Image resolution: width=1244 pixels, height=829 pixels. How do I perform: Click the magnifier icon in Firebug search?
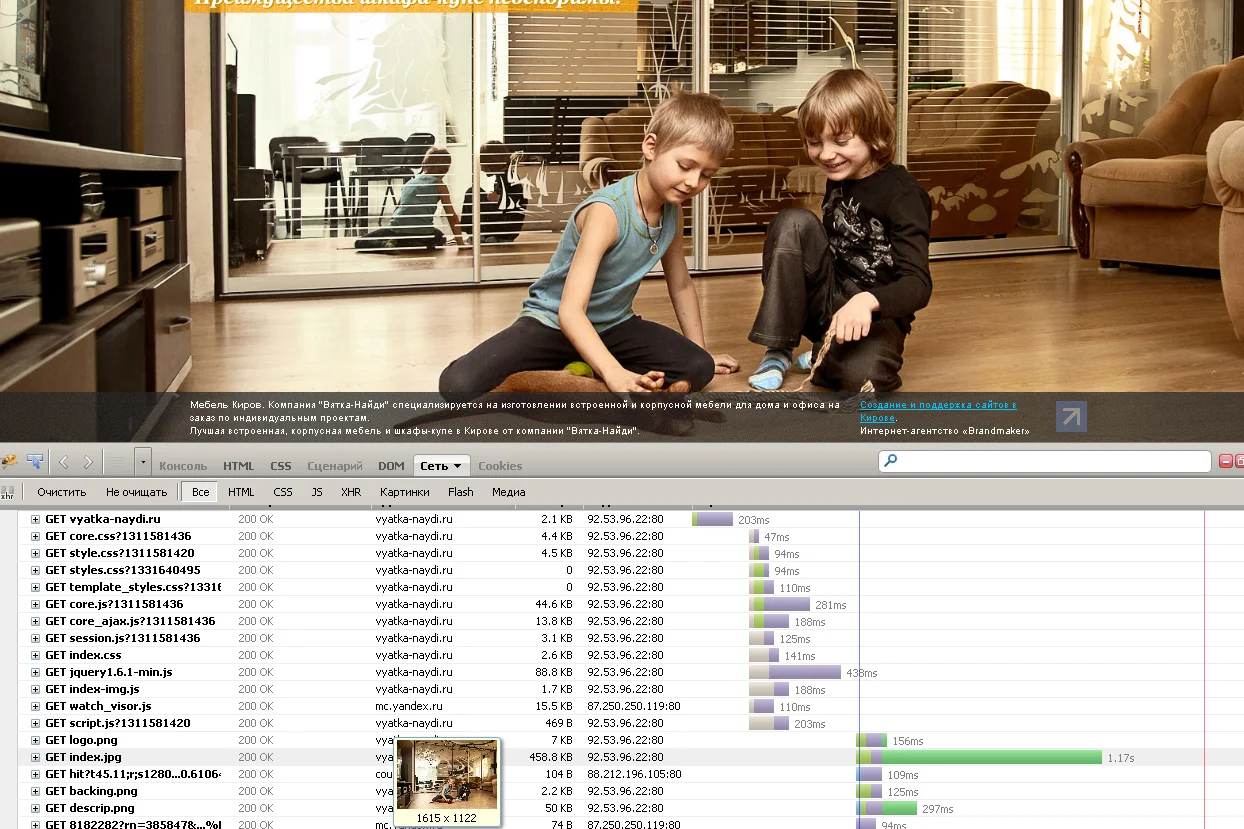click(891, 461)
